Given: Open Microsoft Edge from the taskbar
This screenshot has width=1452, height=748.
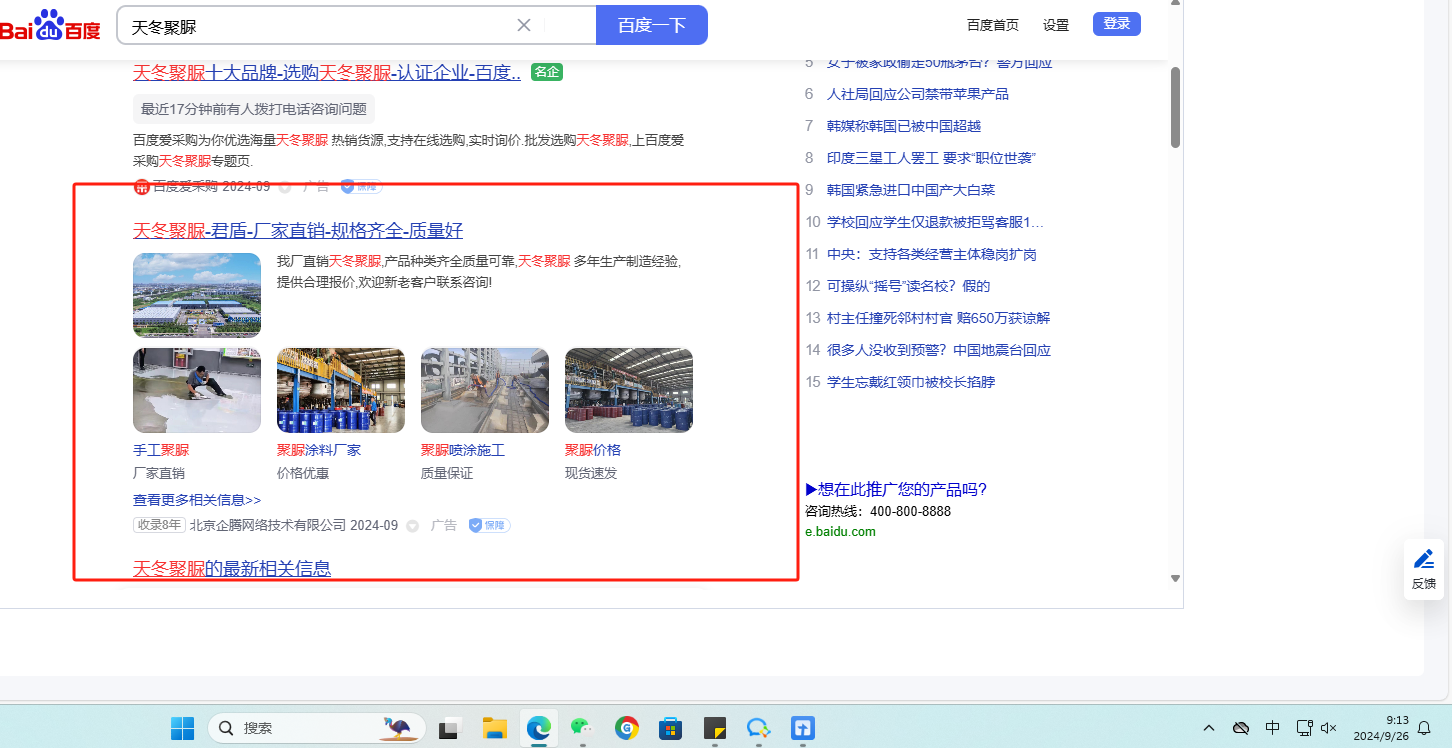Looking at the screenshot, I should [540, 727].
